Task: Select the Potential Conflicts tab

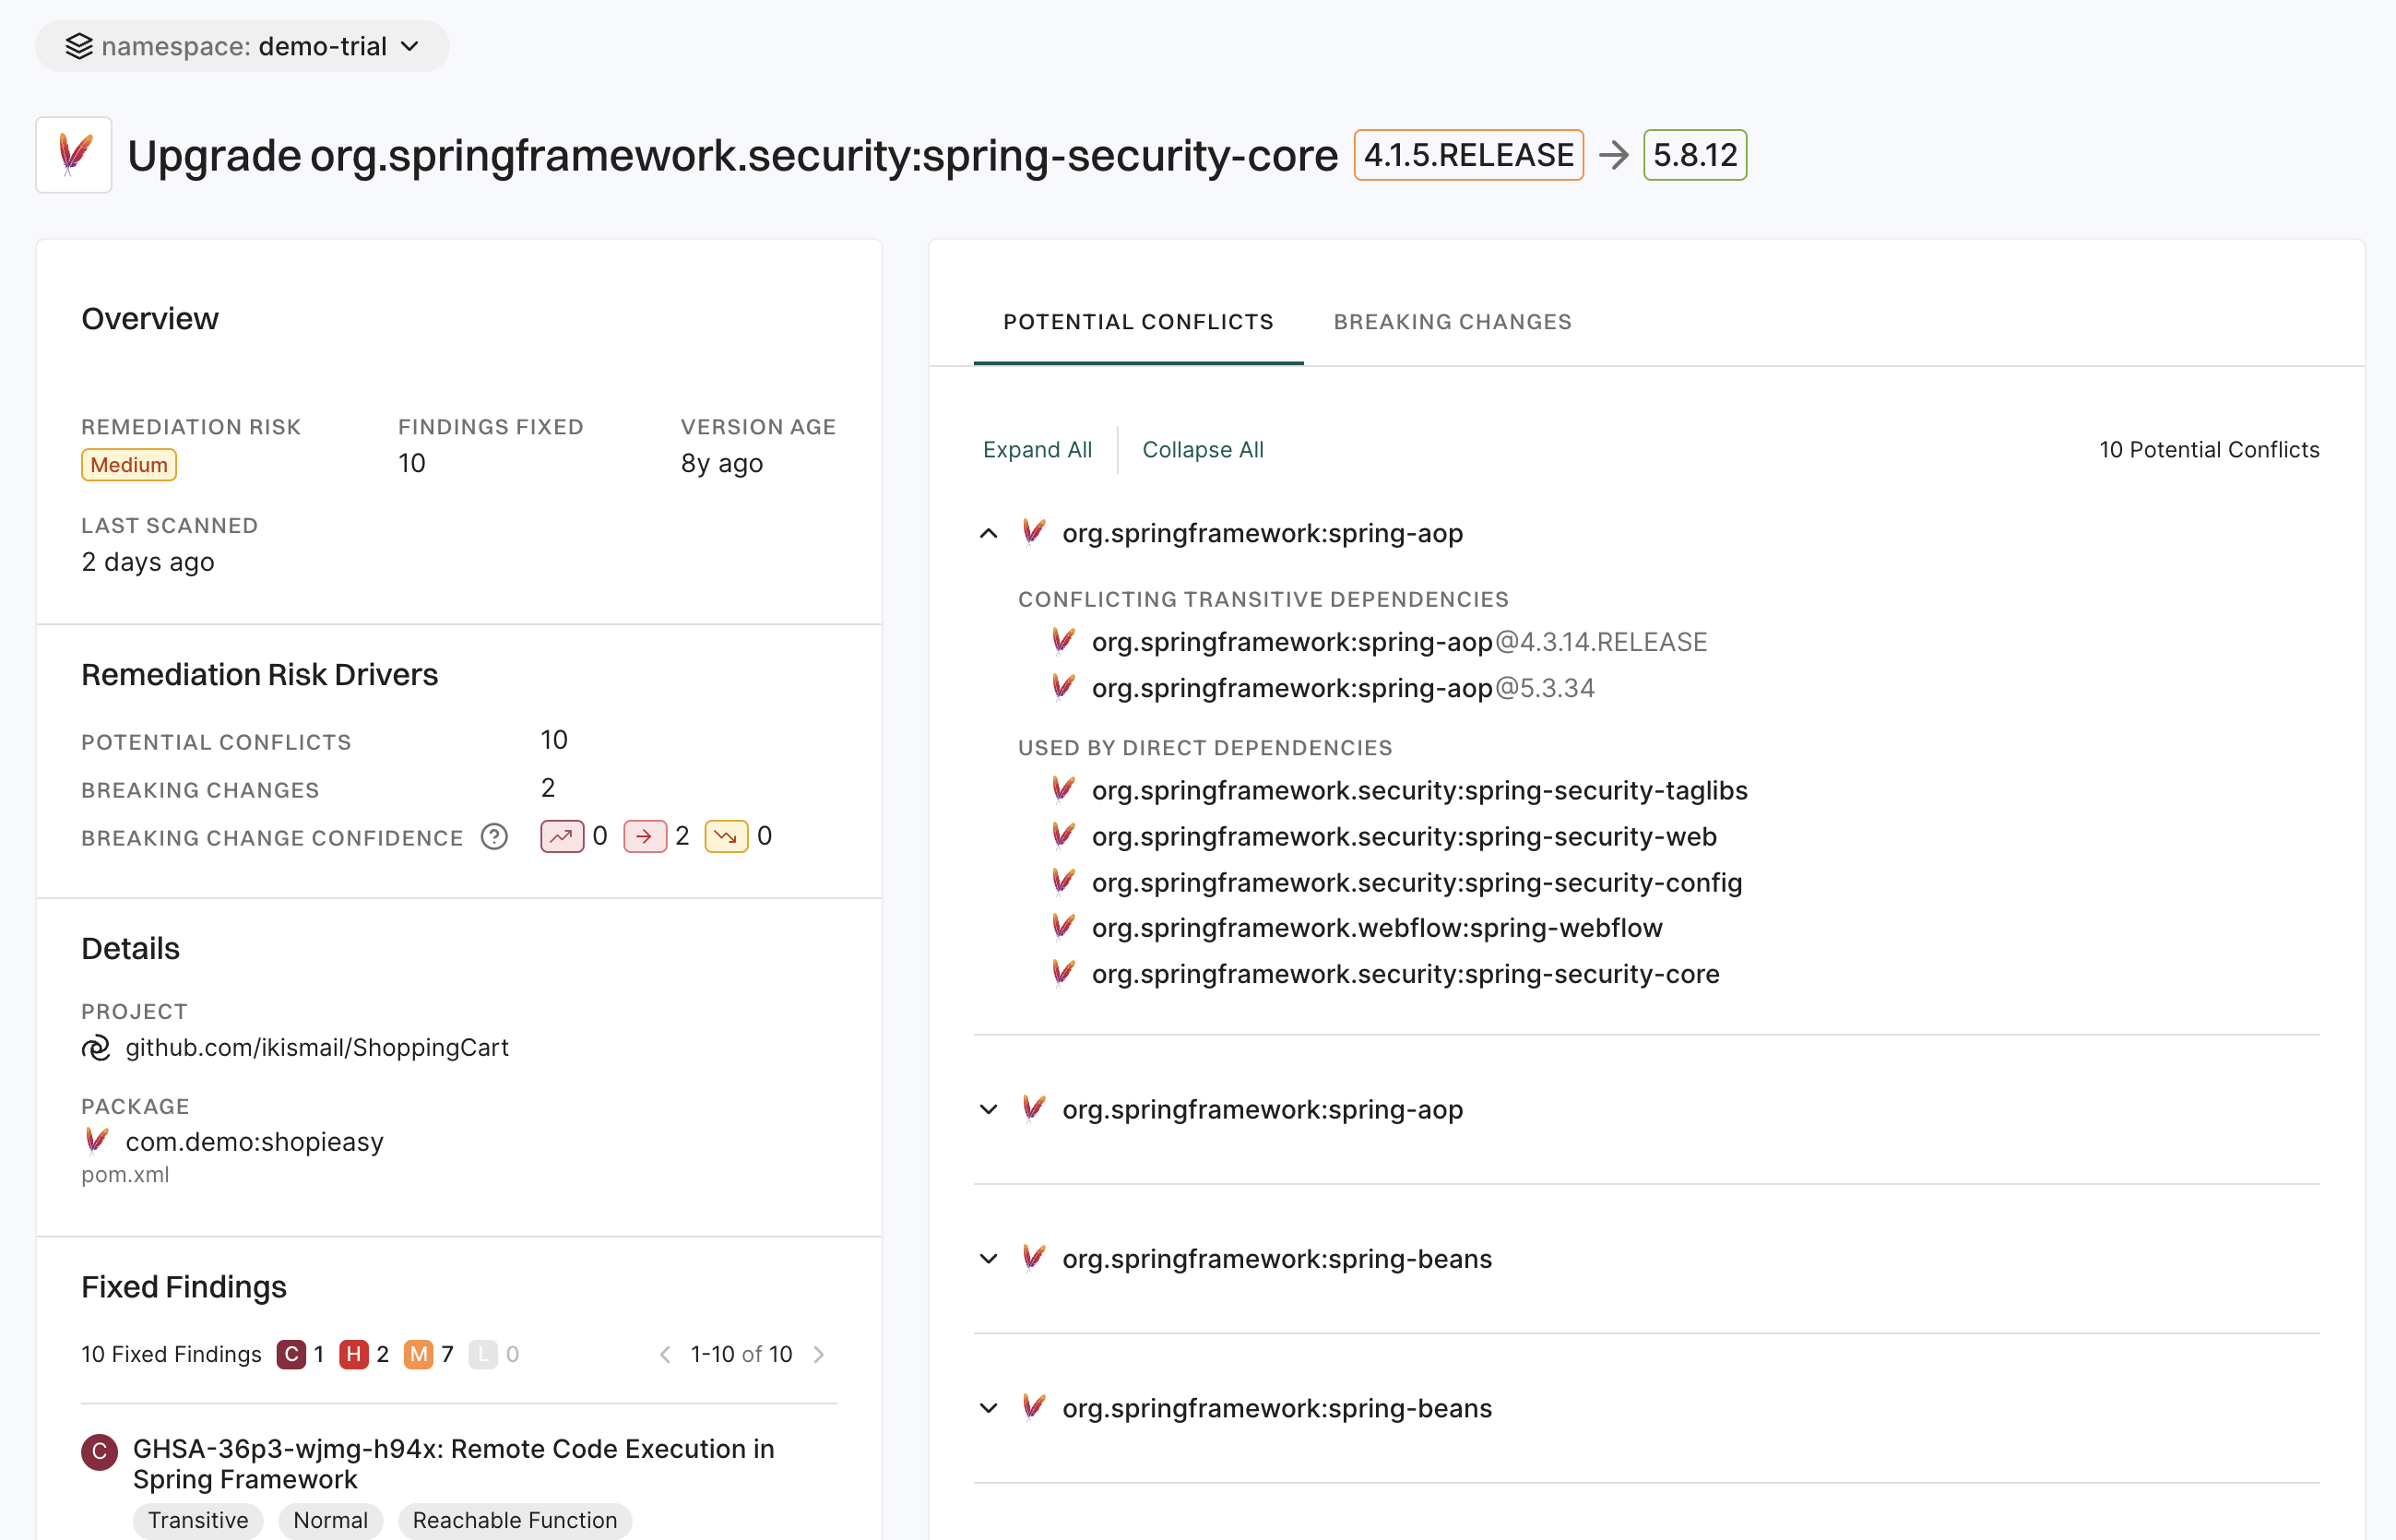Action: (x=1138, y=322)
